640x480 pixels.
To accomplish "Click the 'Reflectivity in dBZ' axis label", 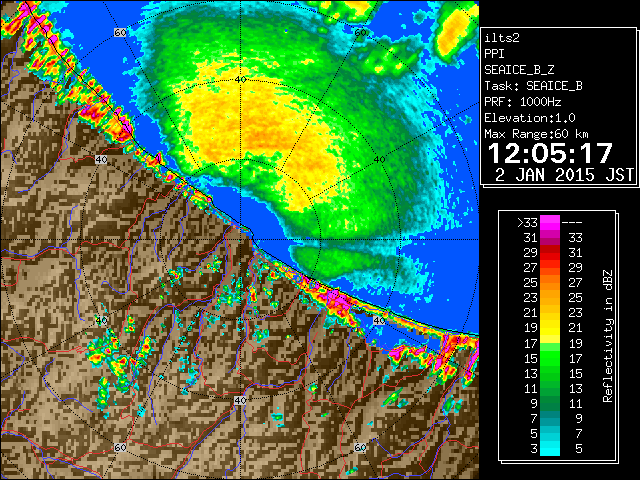I will click(x=607, y=336).
